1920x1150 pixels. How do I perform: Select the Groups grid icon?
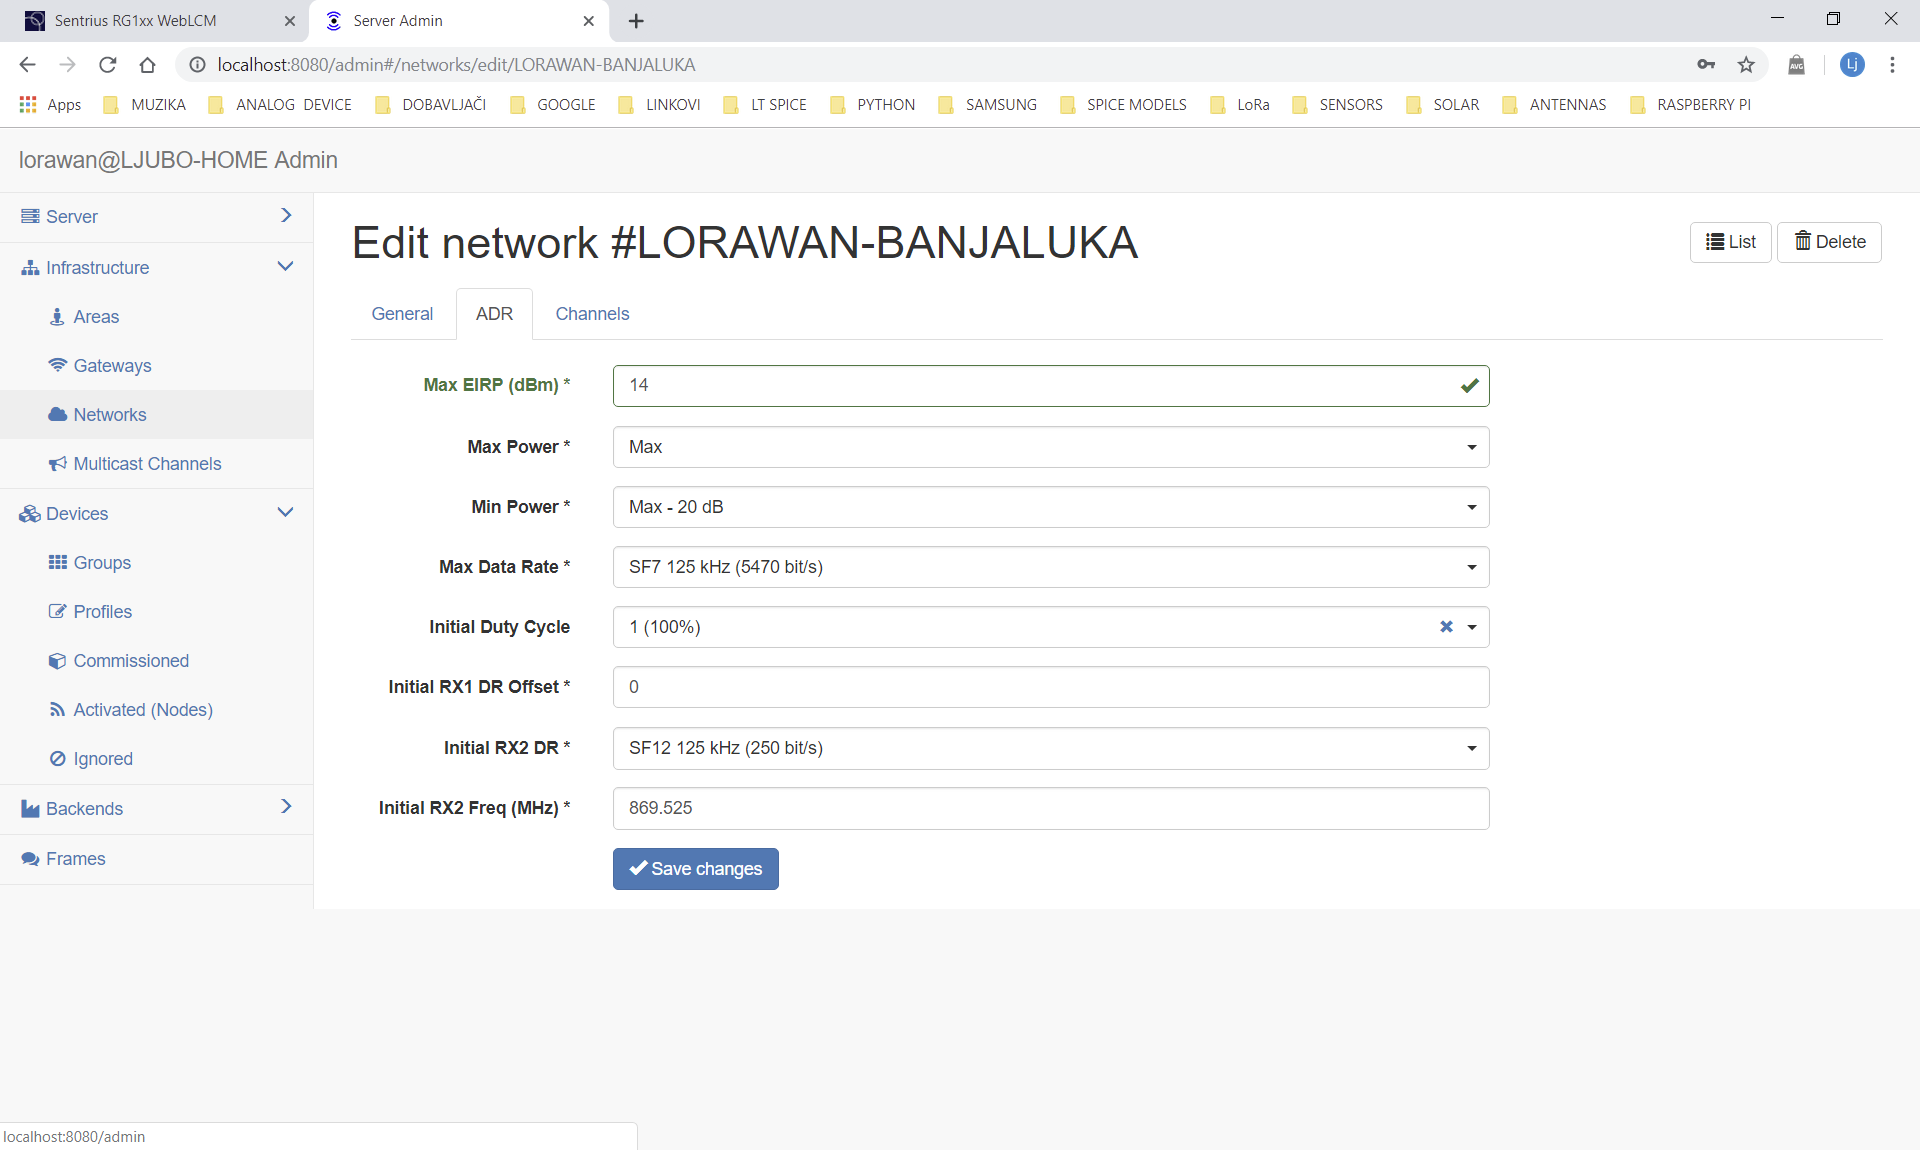(x=58, y=562)
